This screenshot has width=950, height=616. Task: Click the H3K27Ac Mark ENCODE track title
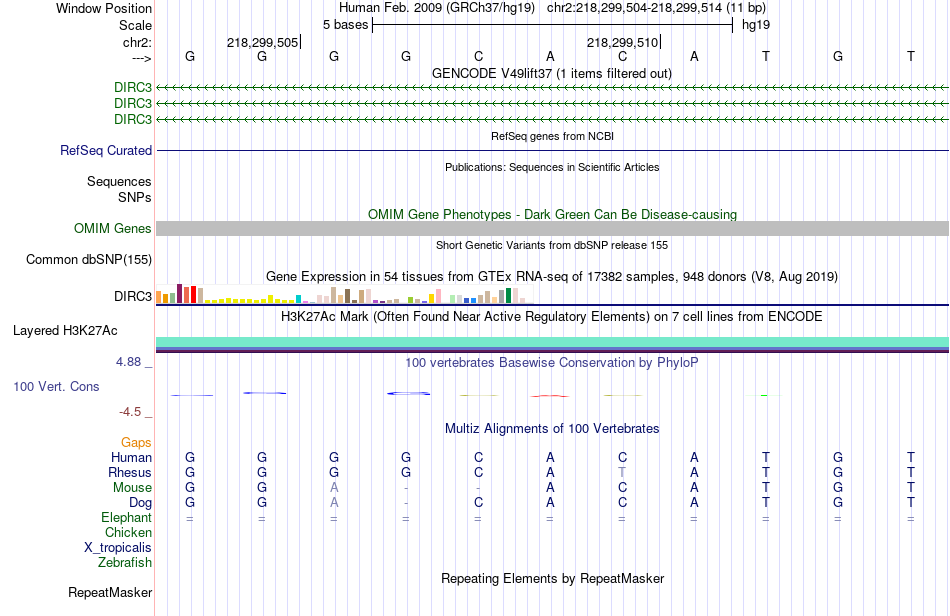(x=552, y=316)
